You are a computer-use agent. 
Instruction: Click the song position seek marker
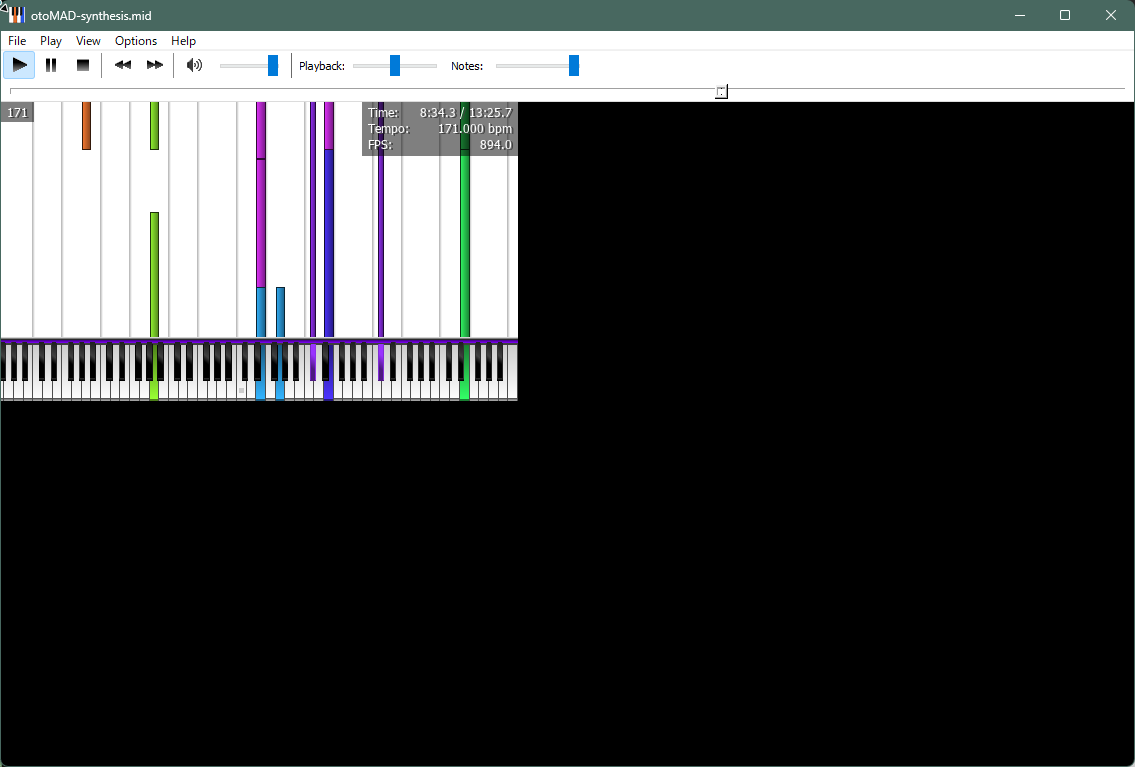721,92
